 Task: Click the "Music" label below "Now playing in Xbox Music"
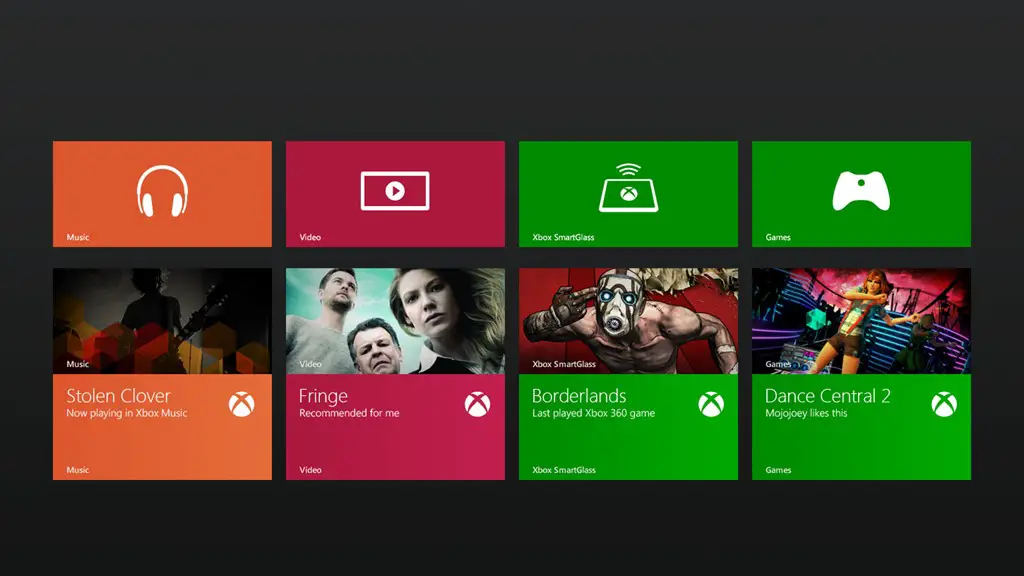(78, 470)
